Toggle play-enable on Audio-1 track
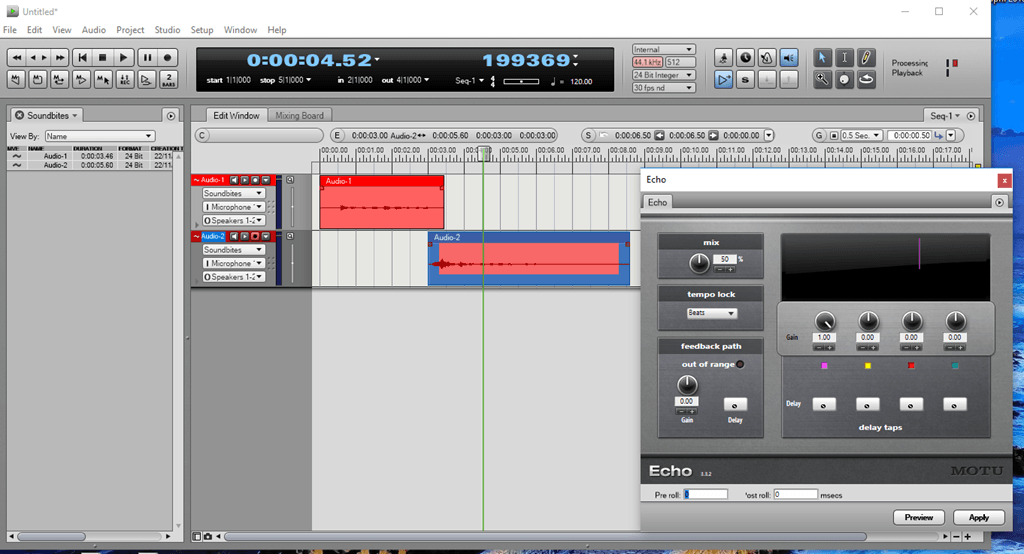The height and width of the screenshot is (554, 1024). point(244,181)
